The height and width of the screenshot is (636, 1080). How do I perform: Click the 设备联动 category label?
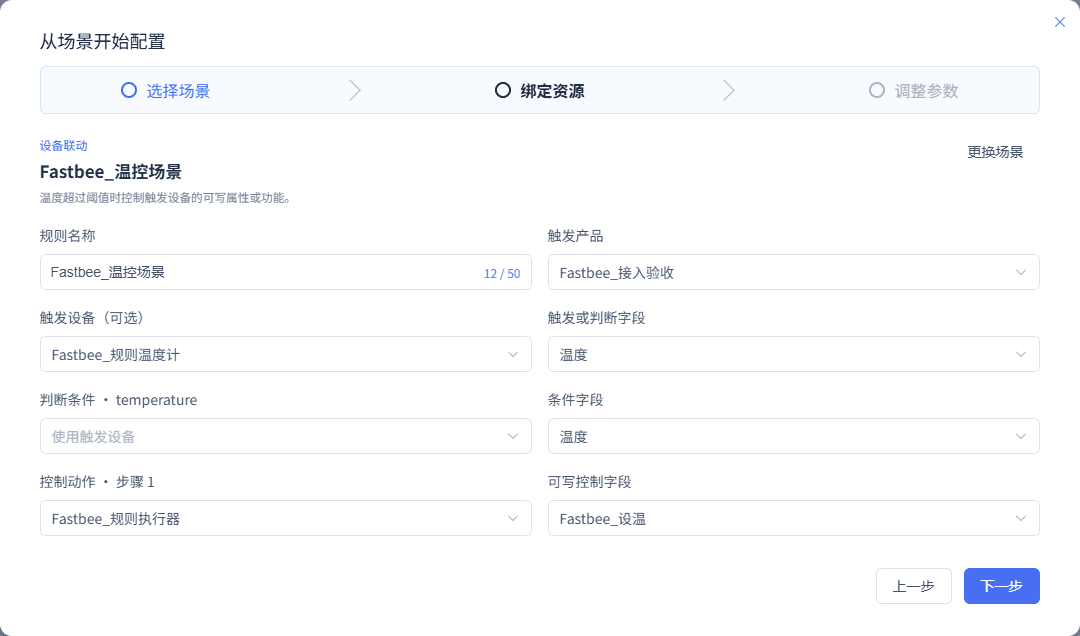[63, 145]
